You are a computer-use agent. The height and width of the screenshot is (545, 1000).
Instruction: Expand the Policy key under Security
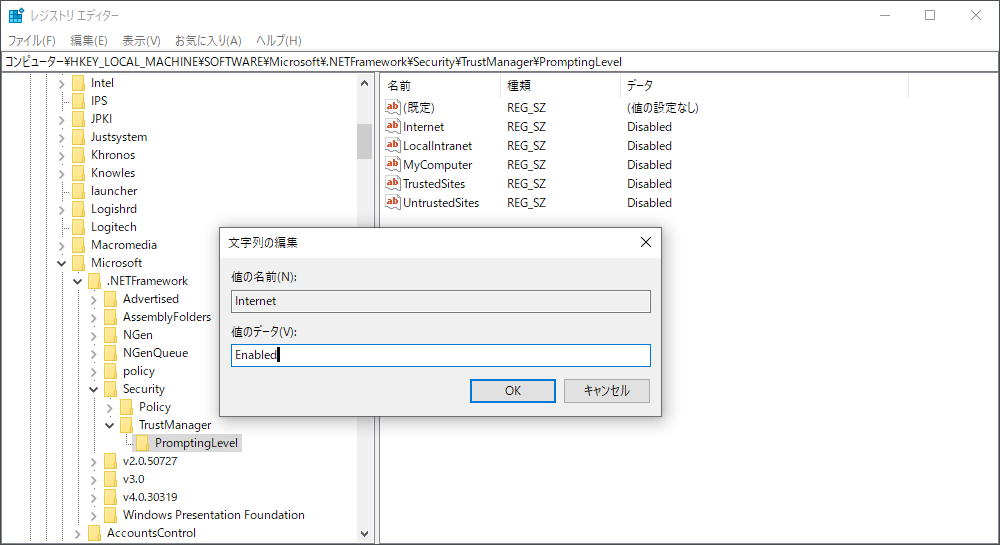[109, 407]
